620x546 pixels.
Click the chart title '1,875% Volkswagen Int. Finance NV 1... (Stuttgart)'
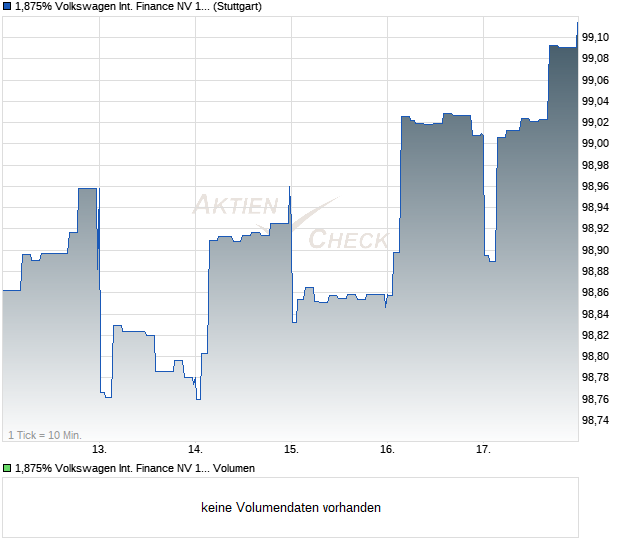coord(138,7)
